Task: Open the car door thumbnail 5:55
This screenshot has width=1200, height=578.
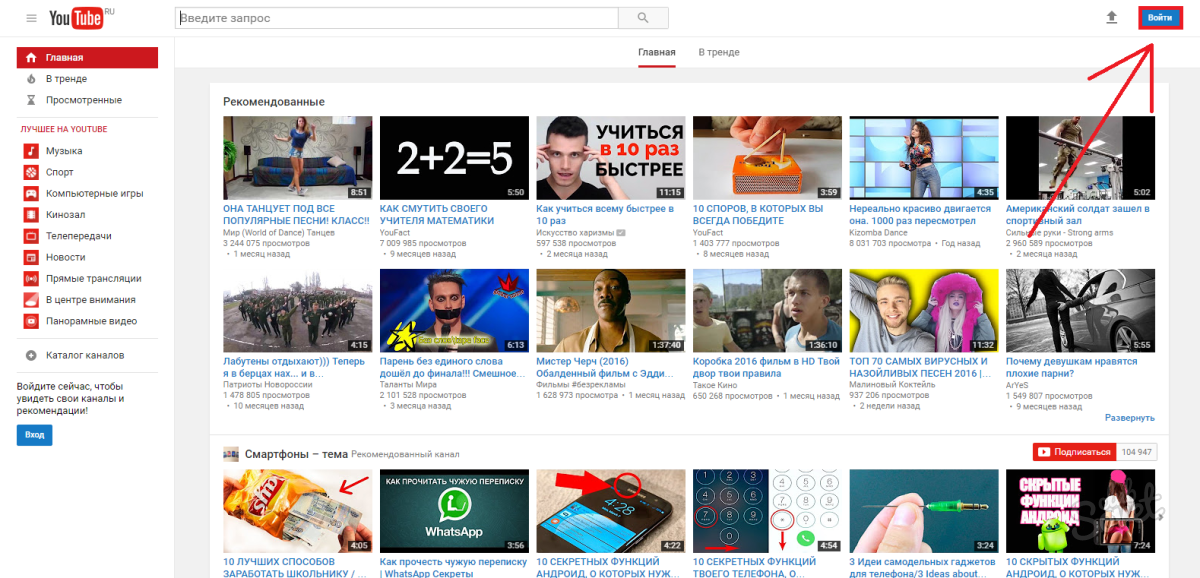Action: [1080, 311]
